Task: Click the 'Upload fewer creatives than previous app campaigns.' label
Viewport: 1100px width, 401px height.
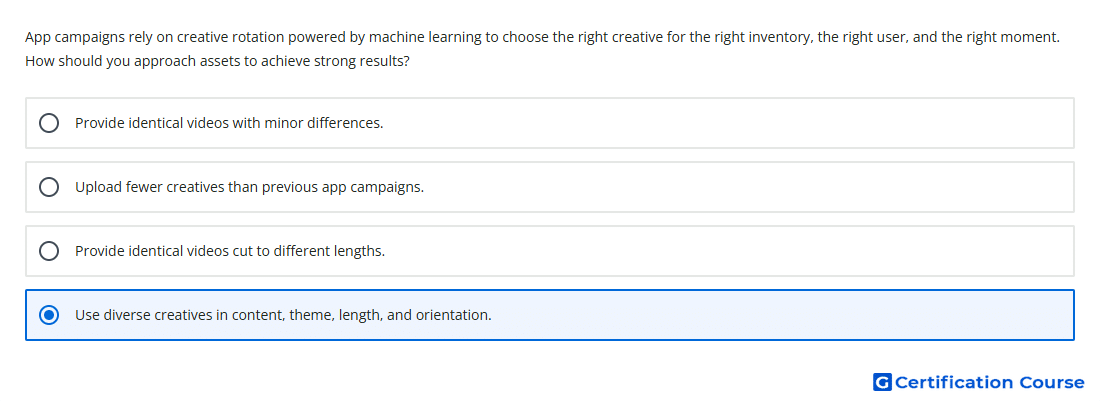Action: pos(250,187)
